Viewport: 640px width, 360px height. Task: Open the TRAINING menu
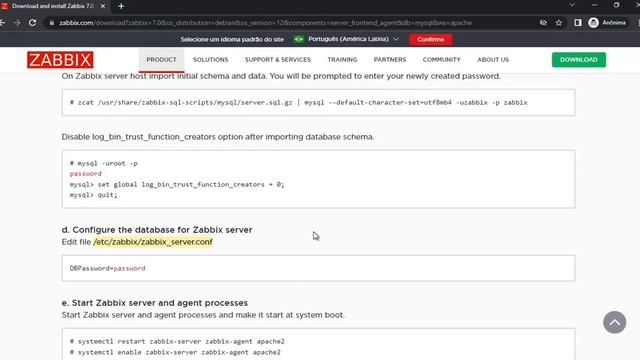pos(342,60)
